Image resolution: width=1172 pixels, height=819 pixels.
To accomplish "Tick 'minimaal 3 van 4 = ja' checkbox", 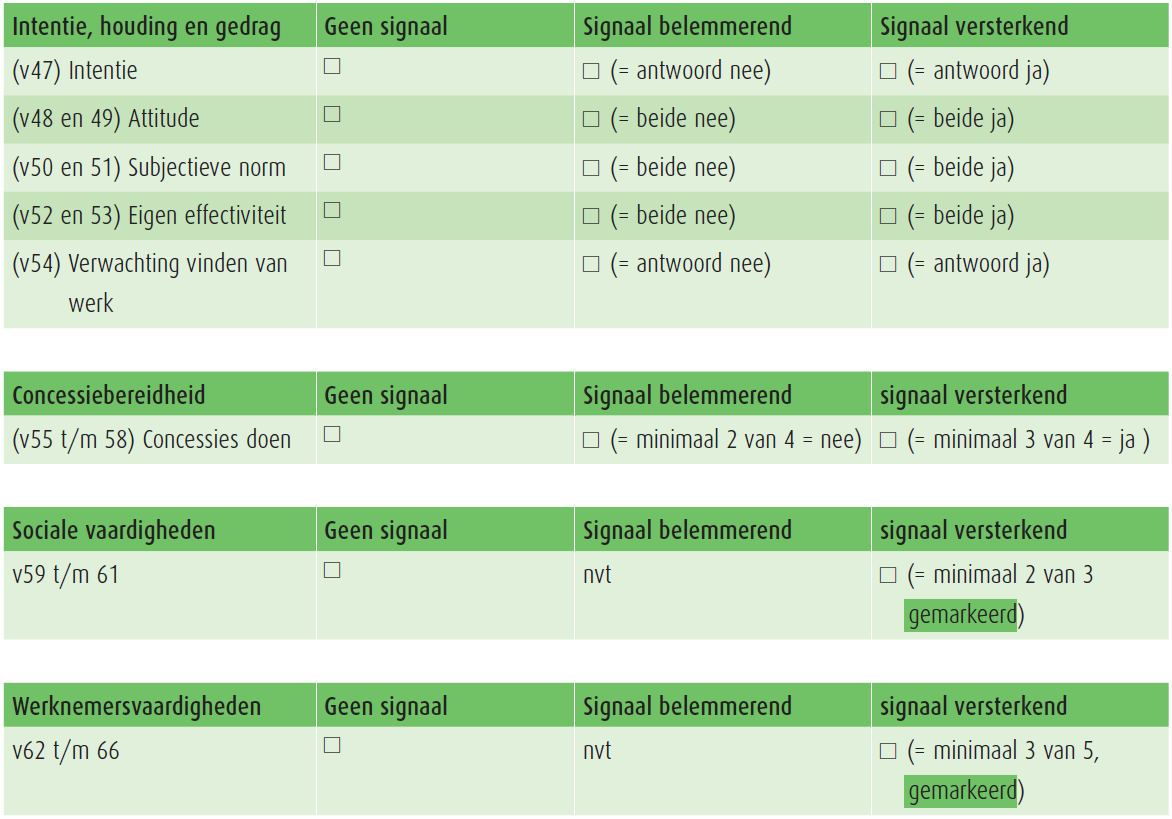I will (888, 440).
